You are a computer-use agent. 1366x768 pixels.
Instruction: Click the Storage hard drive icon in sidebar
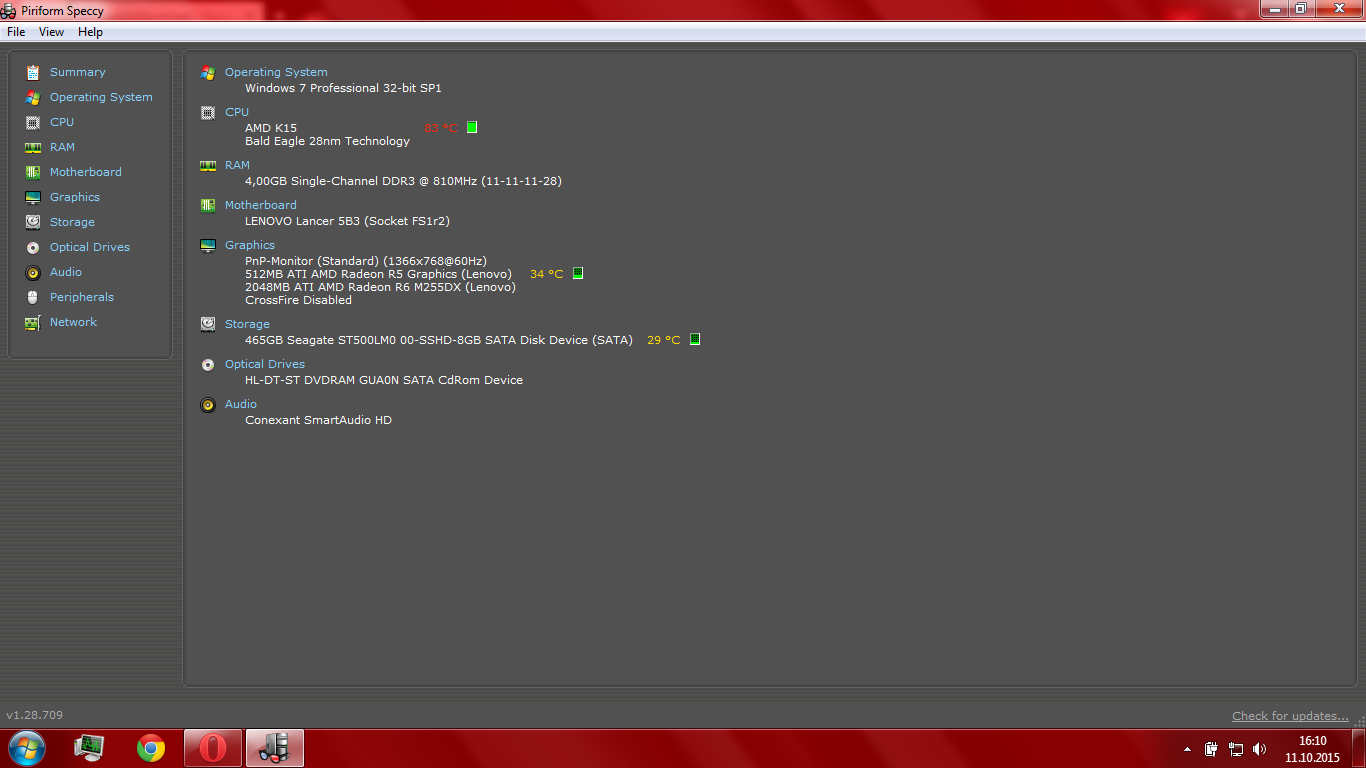click(x=33, y=222)
